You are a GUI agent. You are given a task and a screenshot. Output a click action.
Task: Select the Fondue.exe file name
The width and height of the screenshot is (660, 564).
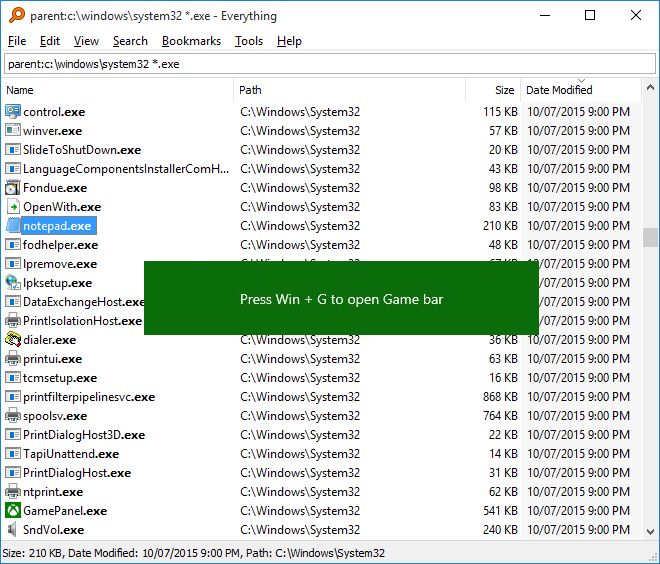tap(55, 188)
